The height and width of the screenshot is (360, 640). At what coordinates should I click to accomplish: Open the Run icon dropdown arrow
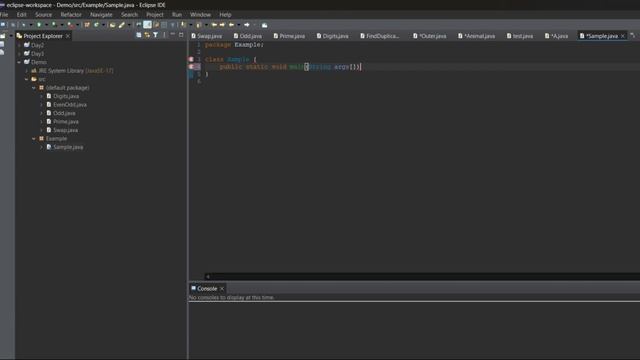click(46, 25)
